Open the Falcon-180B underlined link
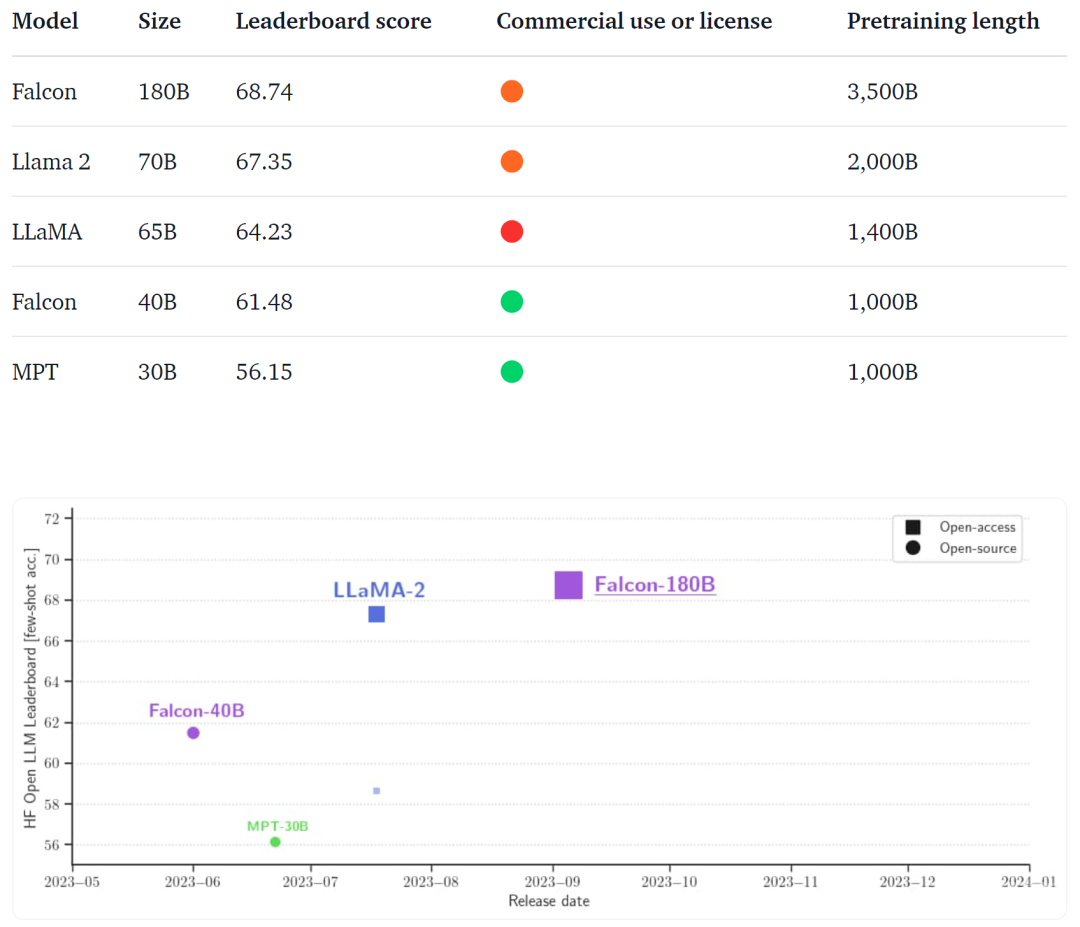 (655, 585)
